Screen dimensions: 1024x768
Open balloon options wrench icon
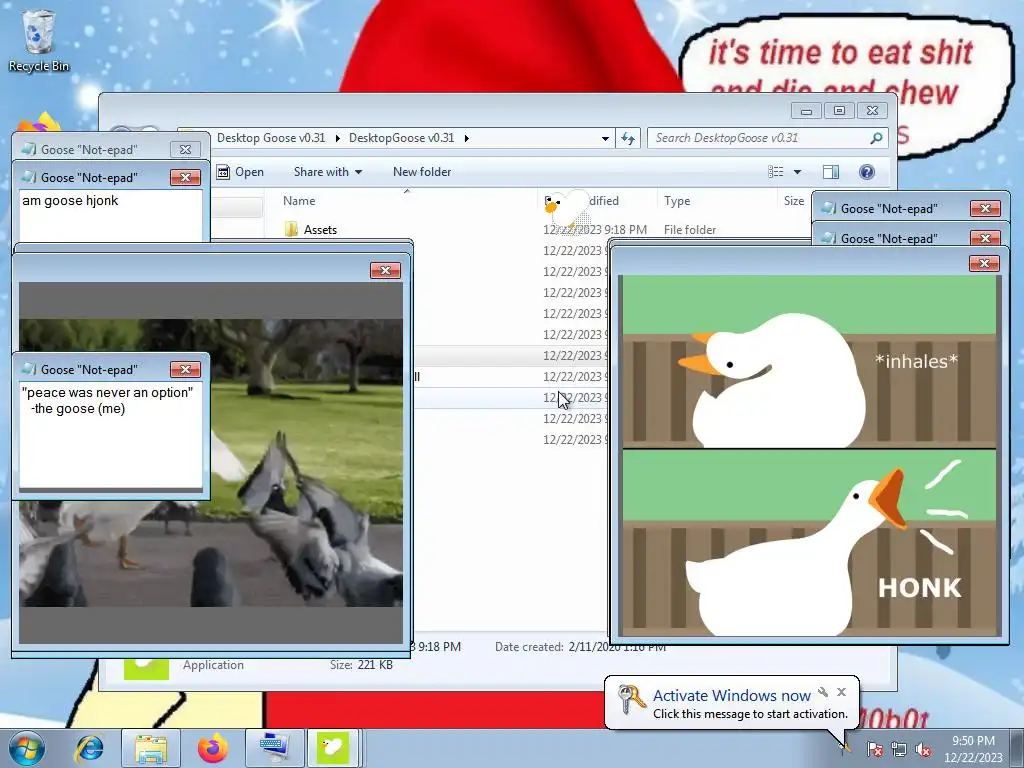[x=823, y=692]
